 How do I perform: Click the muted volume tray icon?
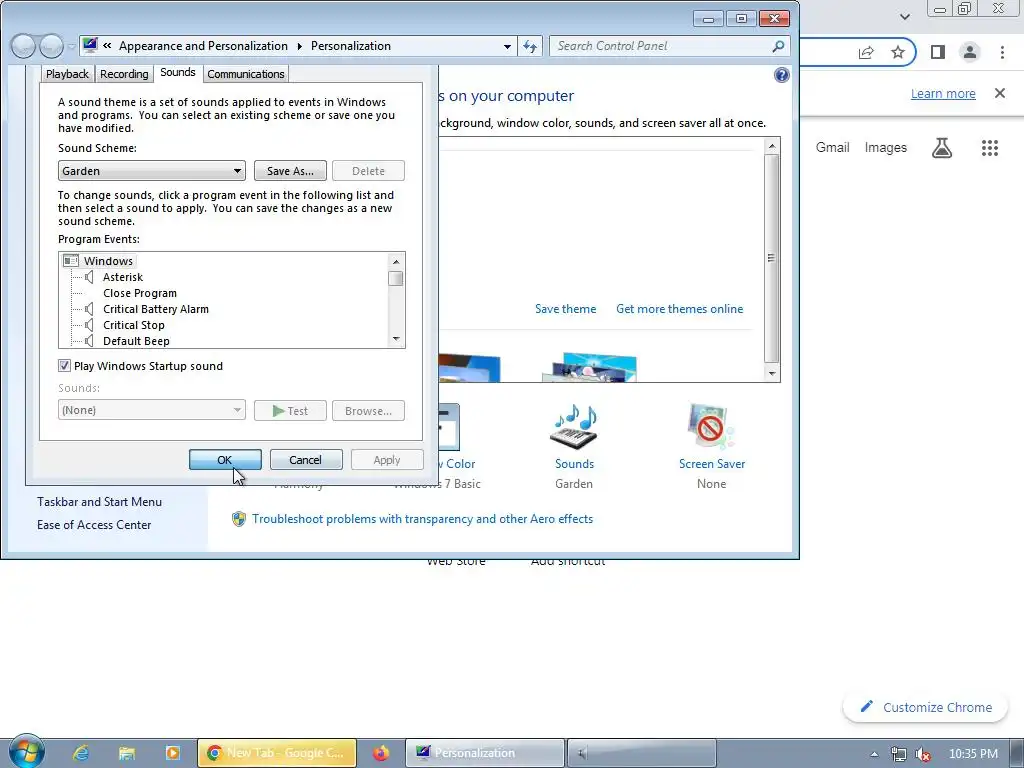tap(923, 754)
